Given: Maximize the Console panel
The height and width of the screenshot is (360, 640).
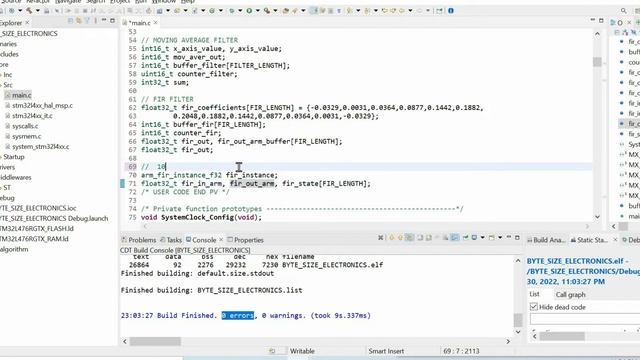Looking at the screenshot, I should (517, 238).
